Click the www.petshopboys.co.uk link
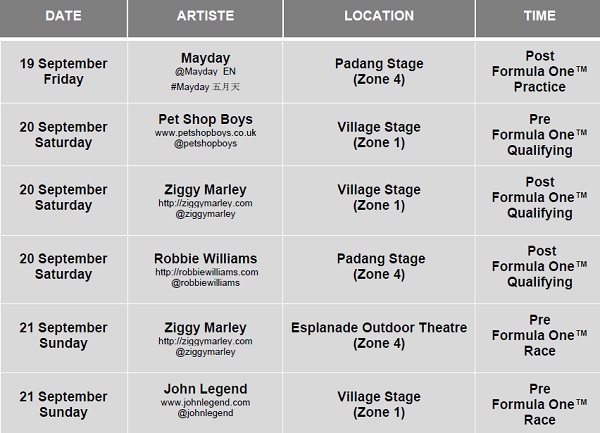 coord(205,133)
